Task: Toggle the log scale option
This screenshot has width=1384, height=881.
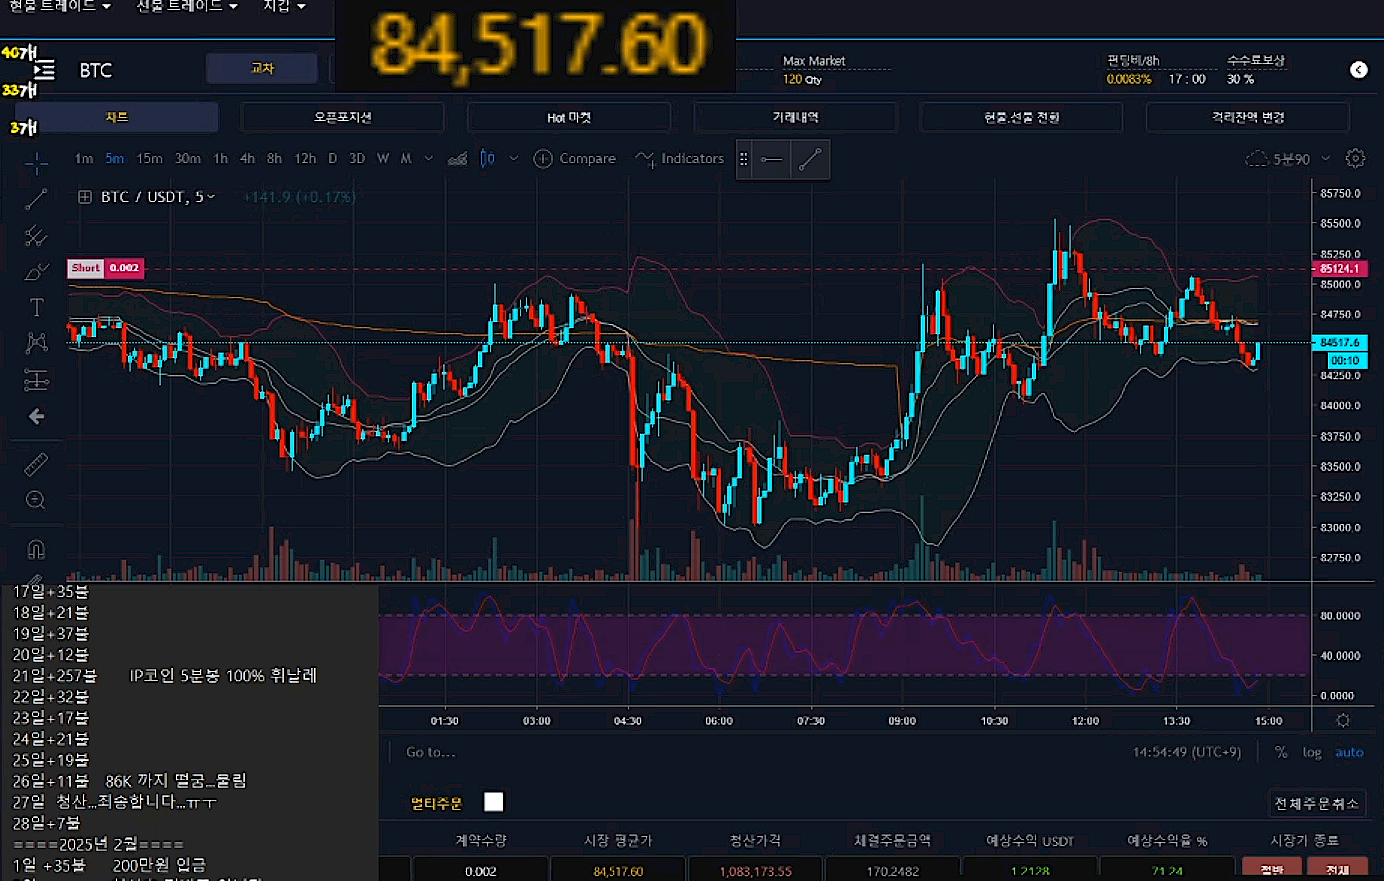Action: [x=1312, y=752]
